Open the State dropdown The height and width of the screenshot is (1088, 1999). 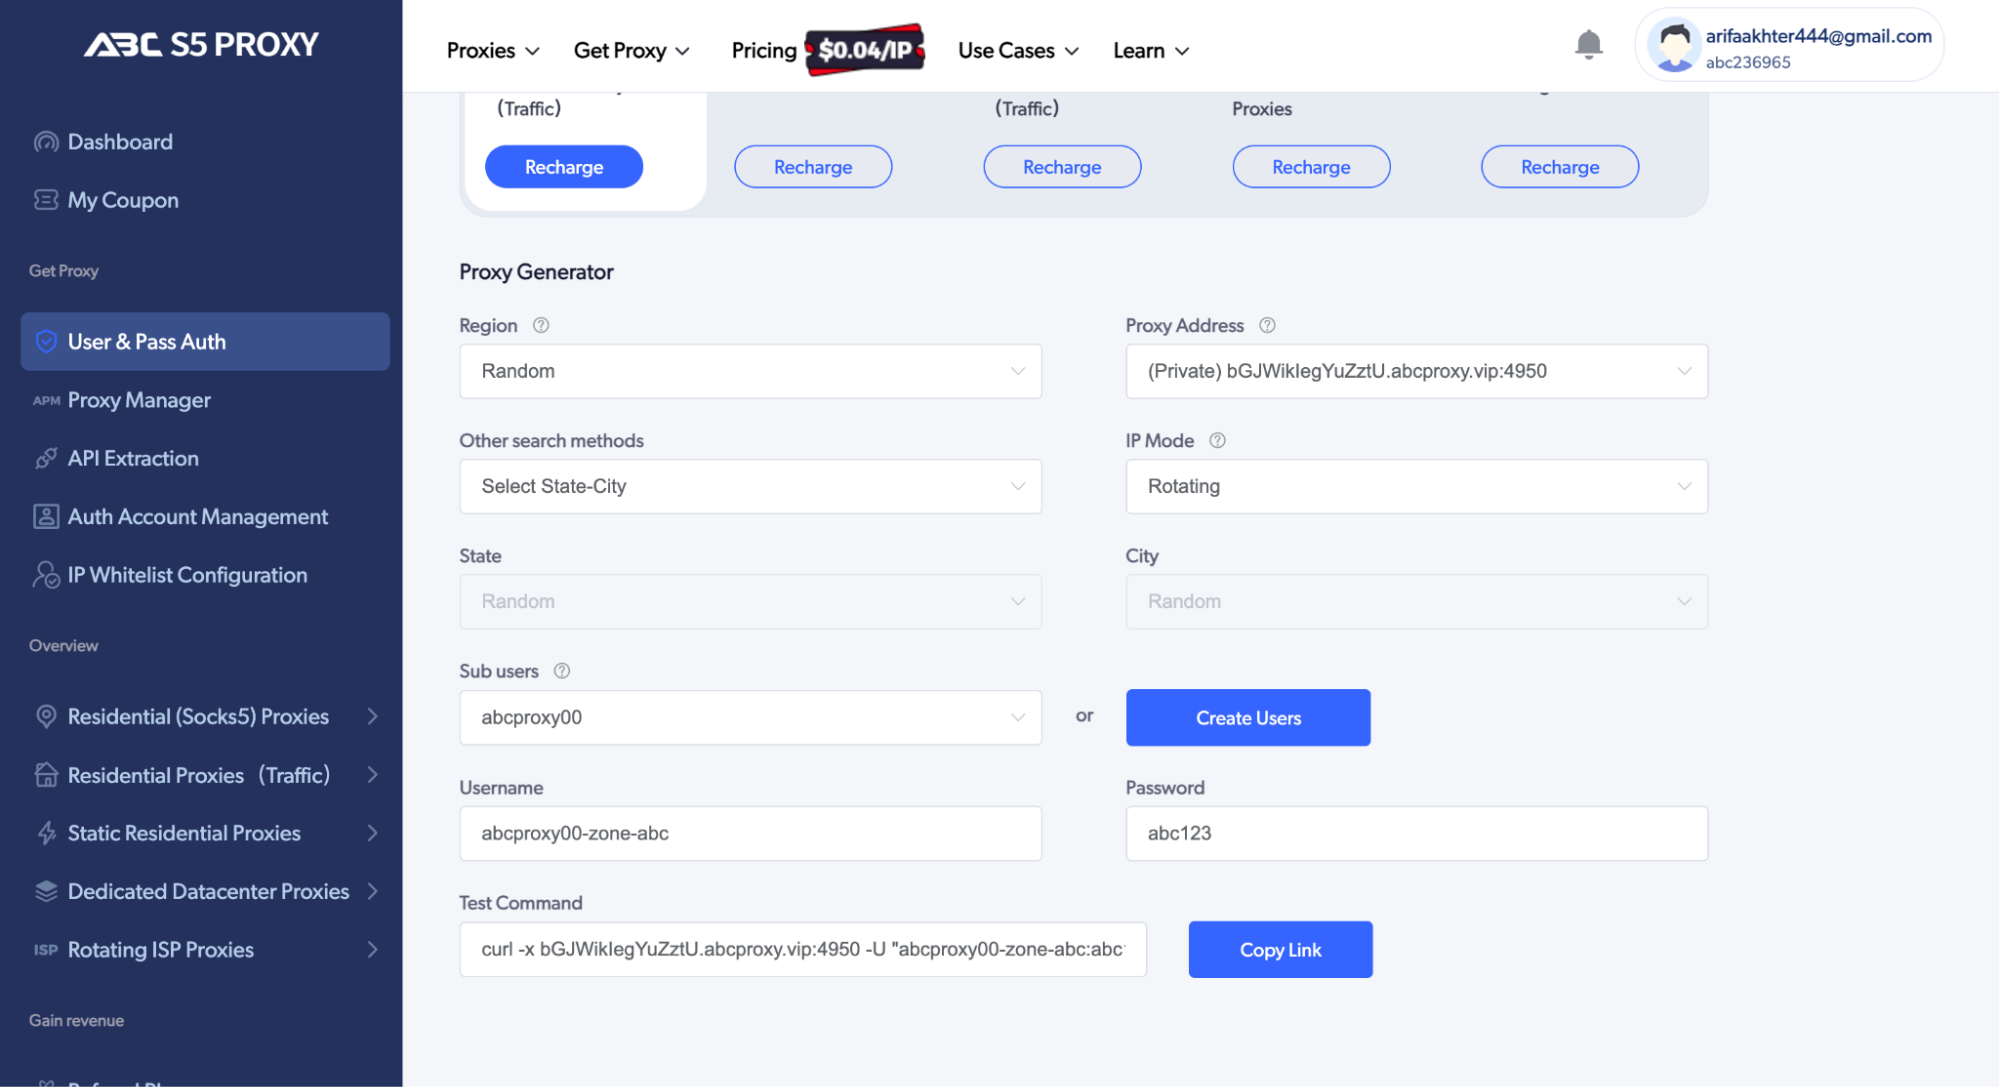click(x=750, y=601)
